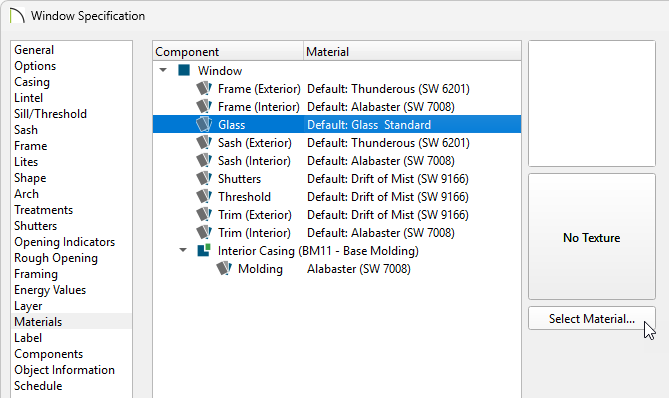The height and width of the screenshot is (398, 669).
Task: Click the Select Material... button
Action: pyautogui.click(x=591, y=318)
